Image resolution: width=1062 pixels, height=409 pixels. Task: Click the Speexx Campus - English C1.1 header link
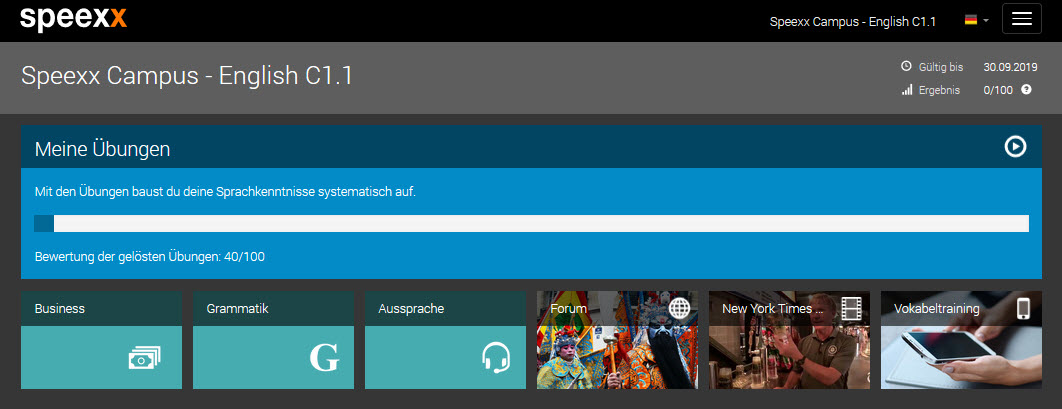tap(853, 21)
